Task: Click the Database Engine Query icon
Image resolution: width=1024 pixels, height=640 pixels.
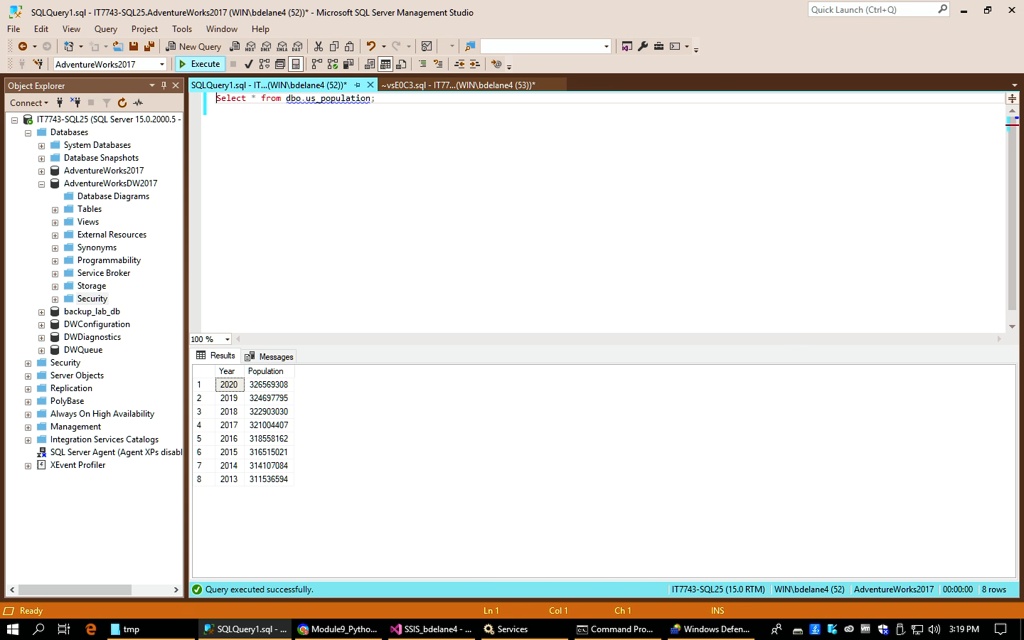Action: click(235, 46)
